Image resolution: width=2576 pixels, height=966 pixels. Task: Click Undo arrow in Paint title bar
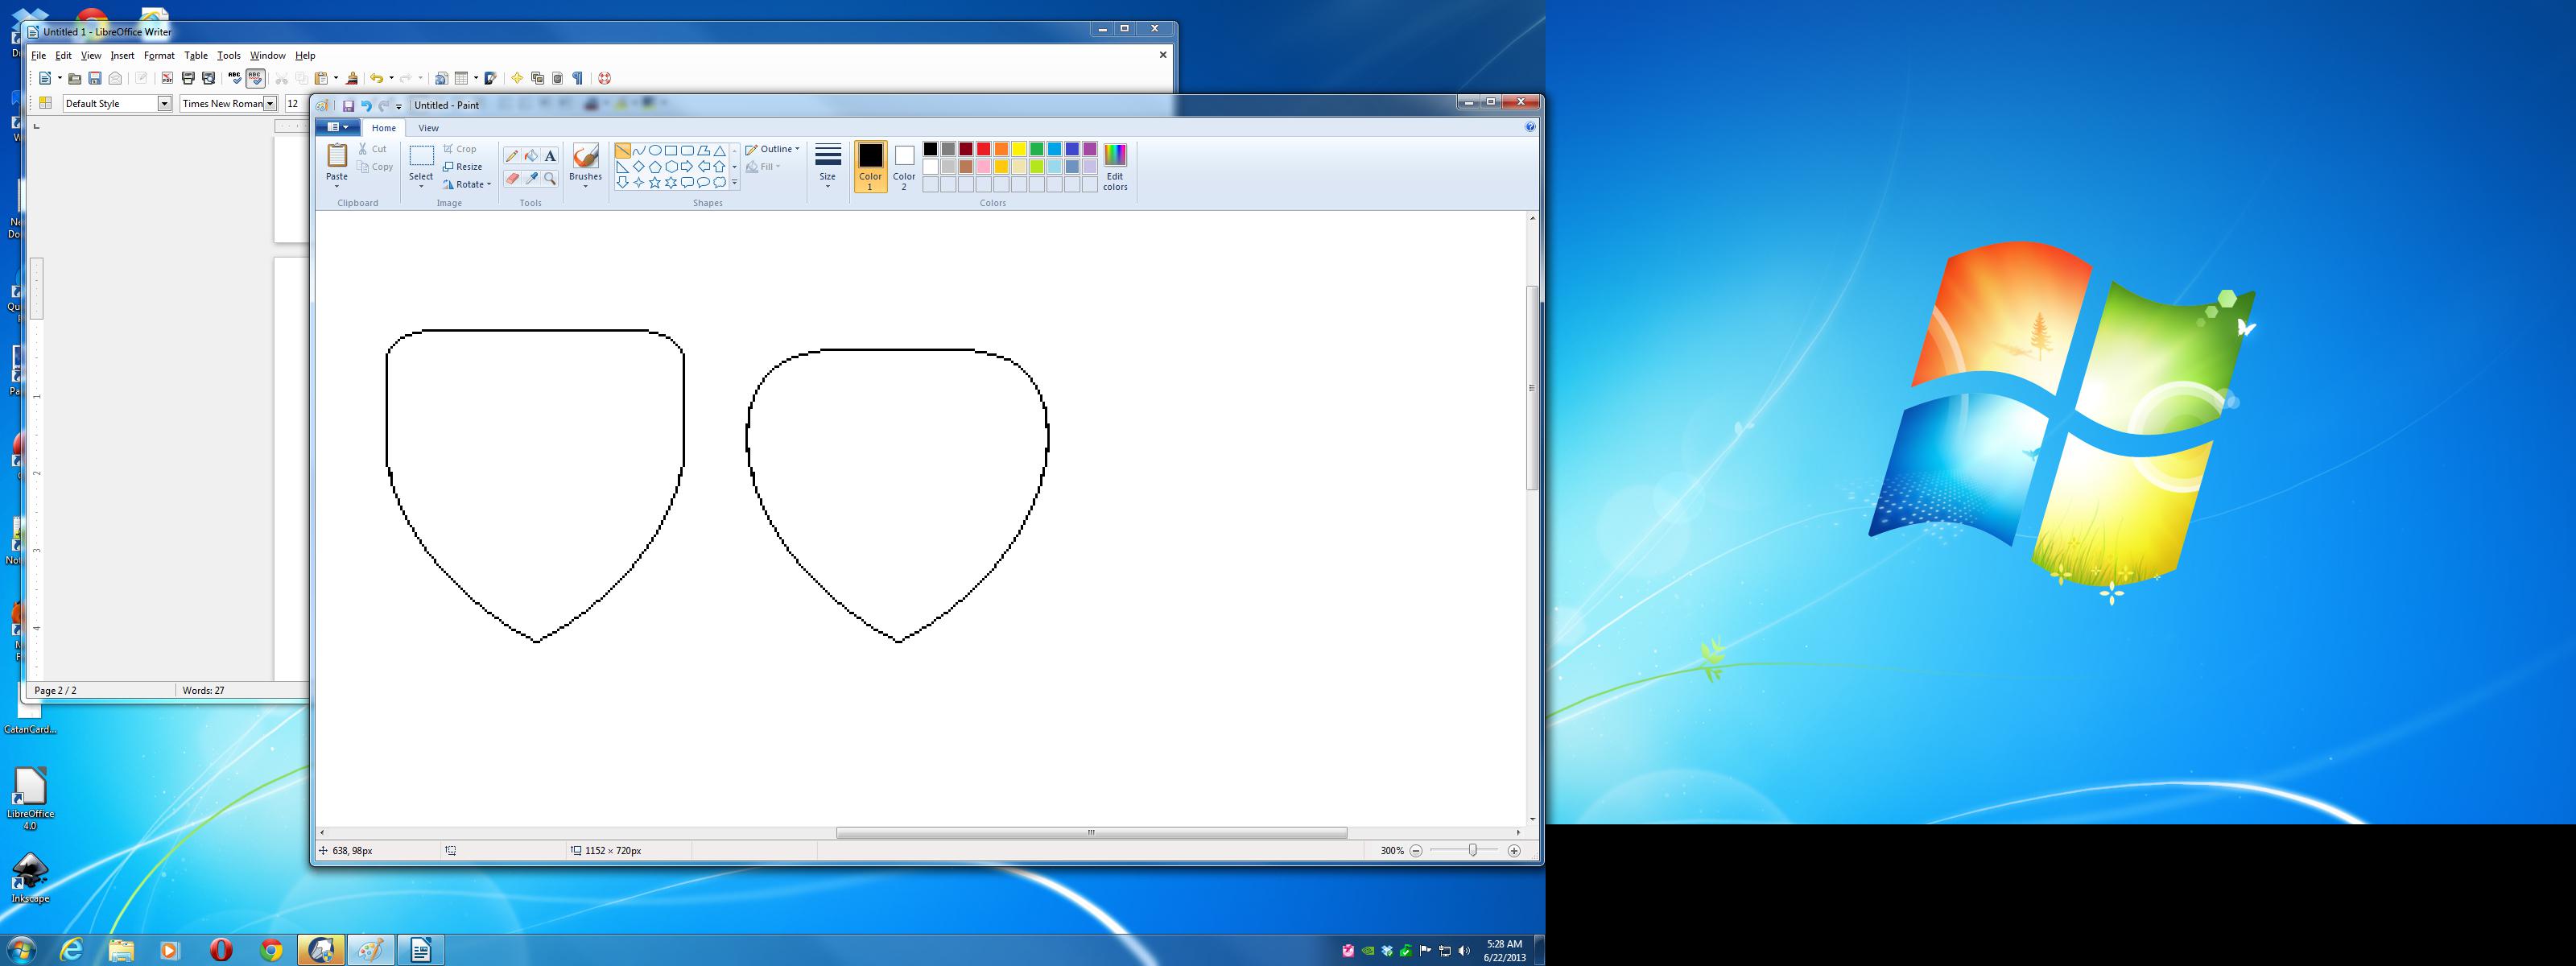(x=366, y=105)
